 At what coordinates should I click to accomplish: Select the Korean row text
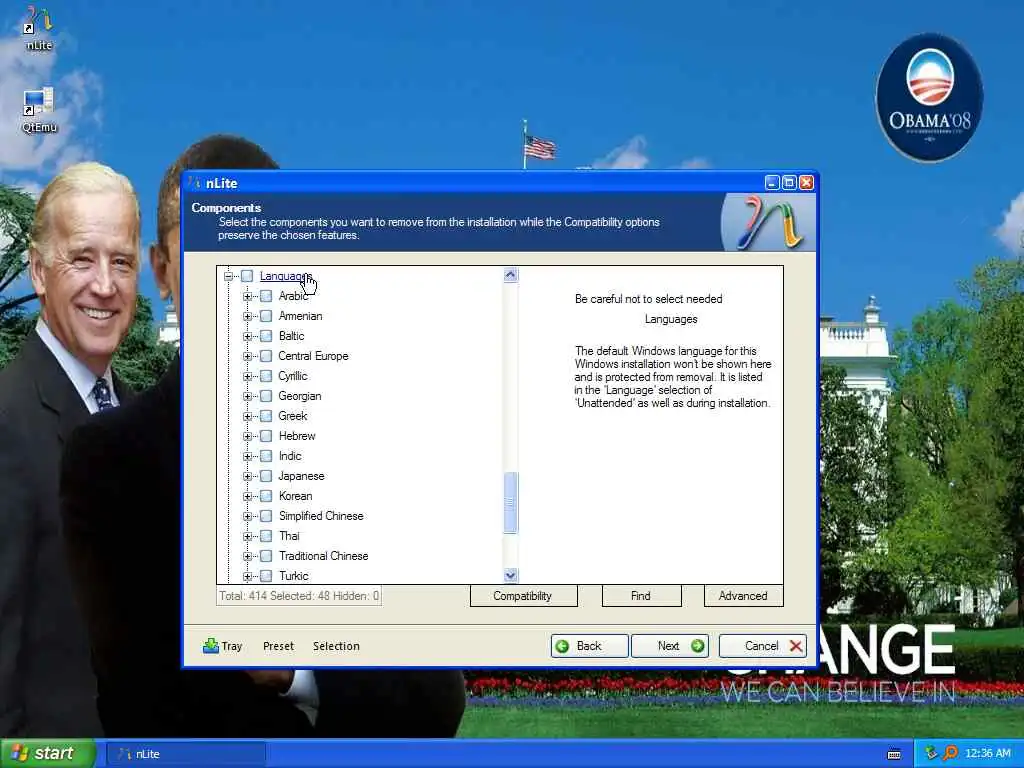[295, 496]
